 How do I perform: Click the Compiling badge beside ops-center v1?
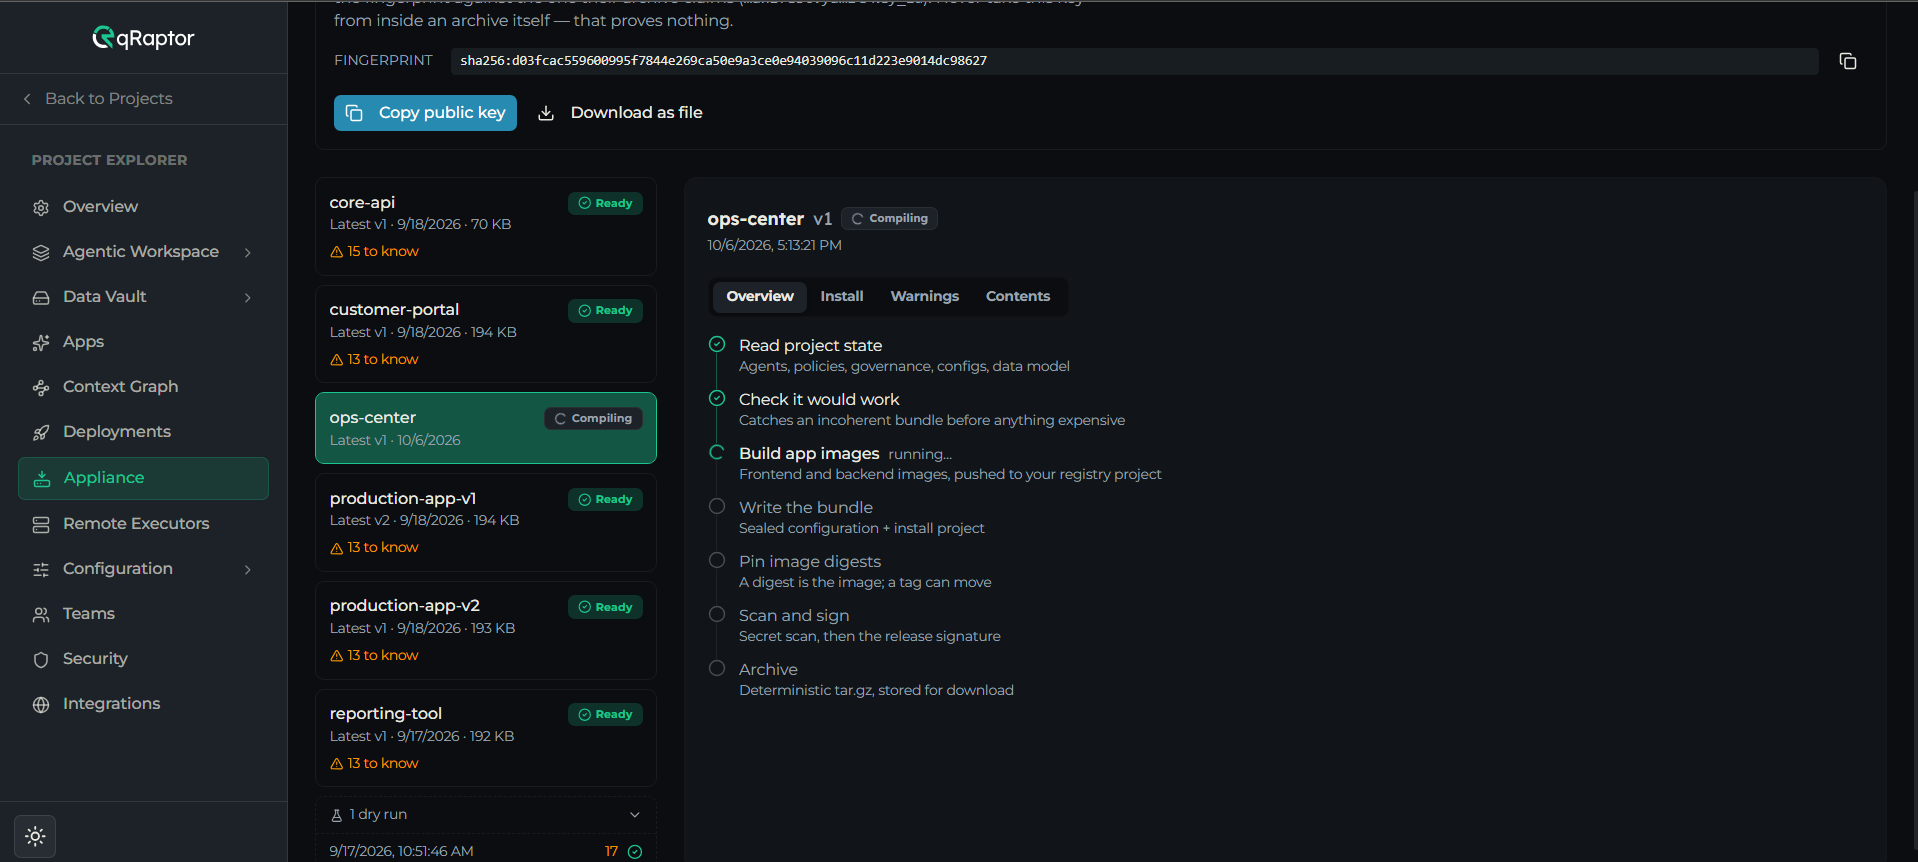889,219
